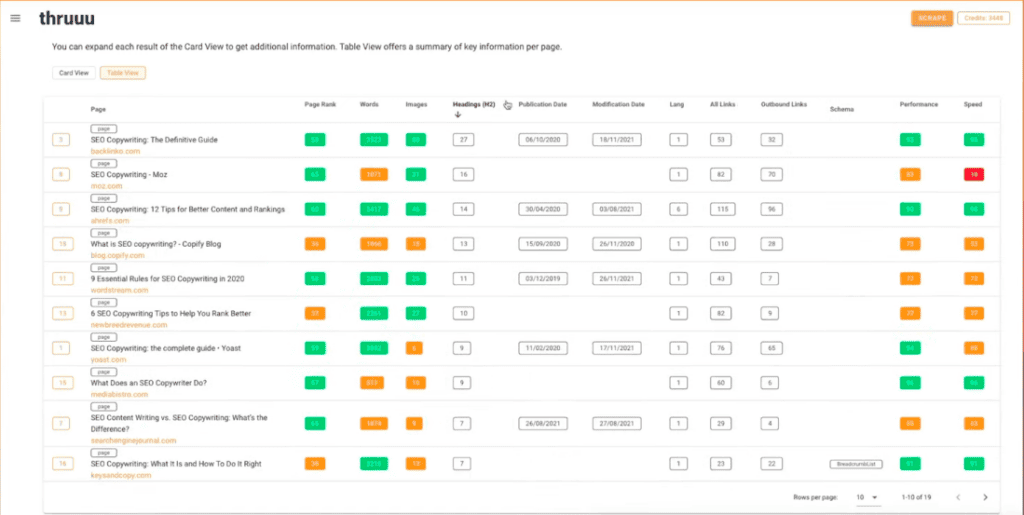Click the thruuu logo
The width and height of the screenshot is (1024, 515).
click(x=67, y=18)
